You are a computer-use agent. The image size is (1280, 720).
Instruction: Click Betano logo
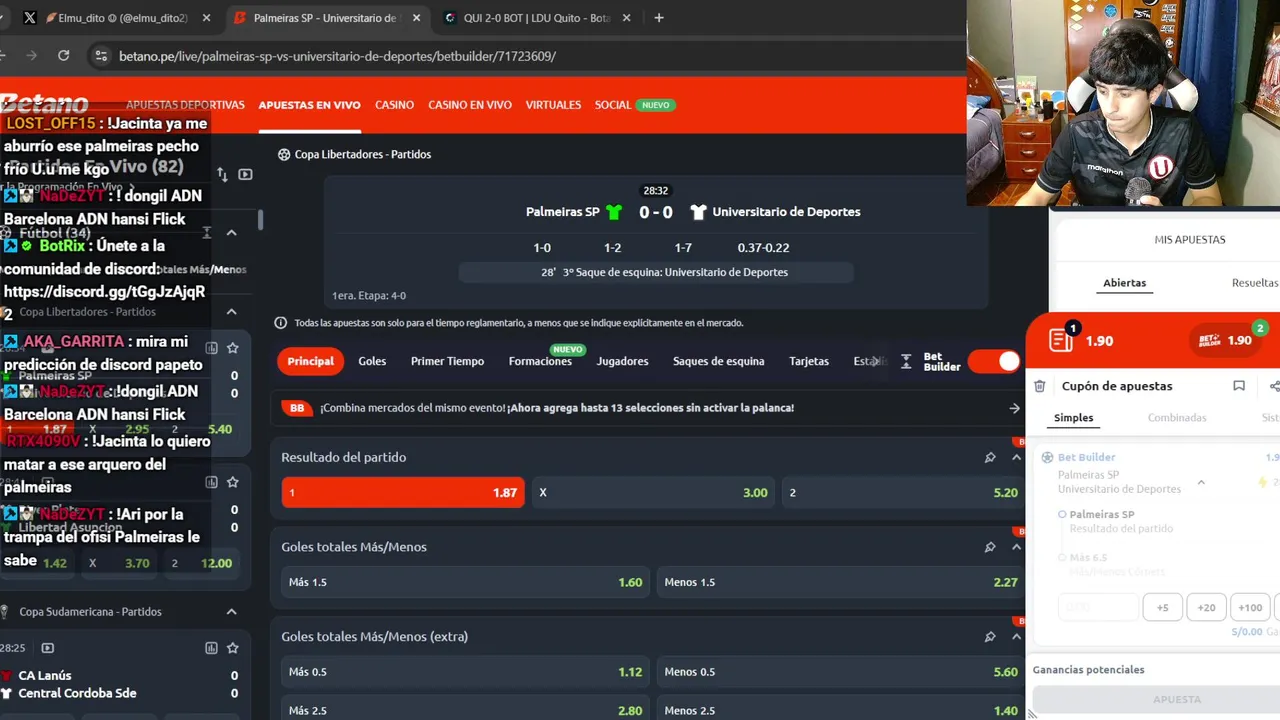(x=44, y=104)
